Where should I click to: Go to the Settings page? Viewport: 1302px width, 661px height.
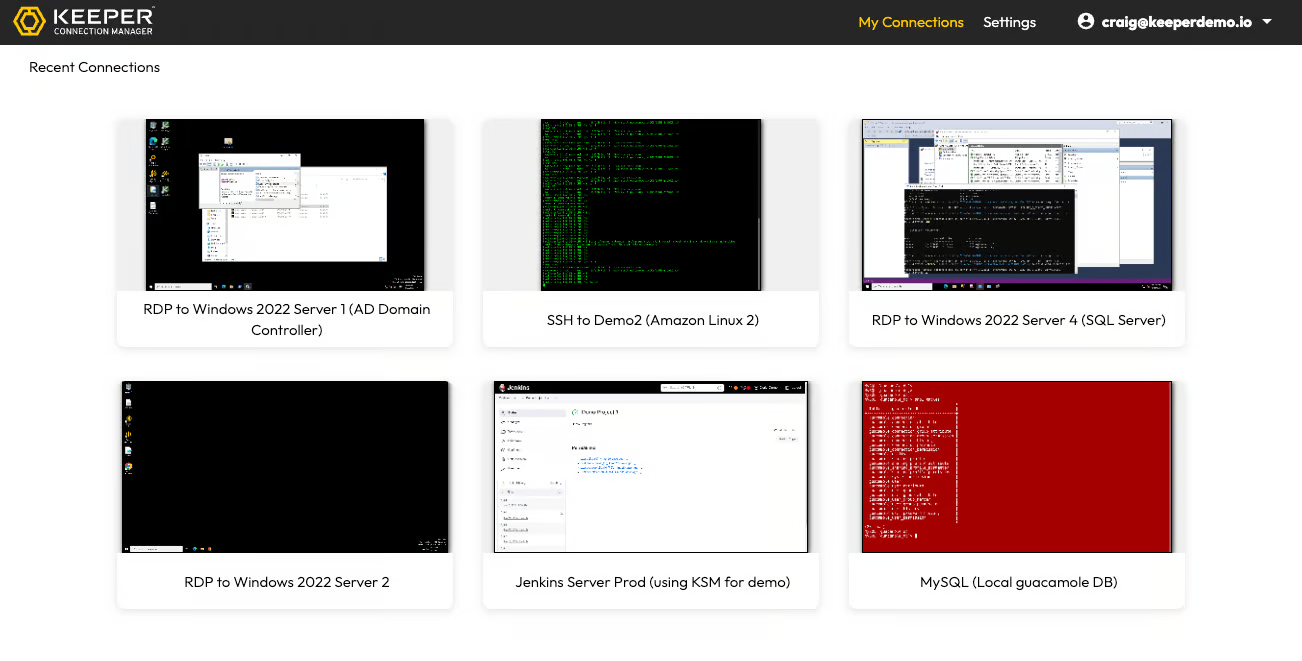[x=1009, y=22]
